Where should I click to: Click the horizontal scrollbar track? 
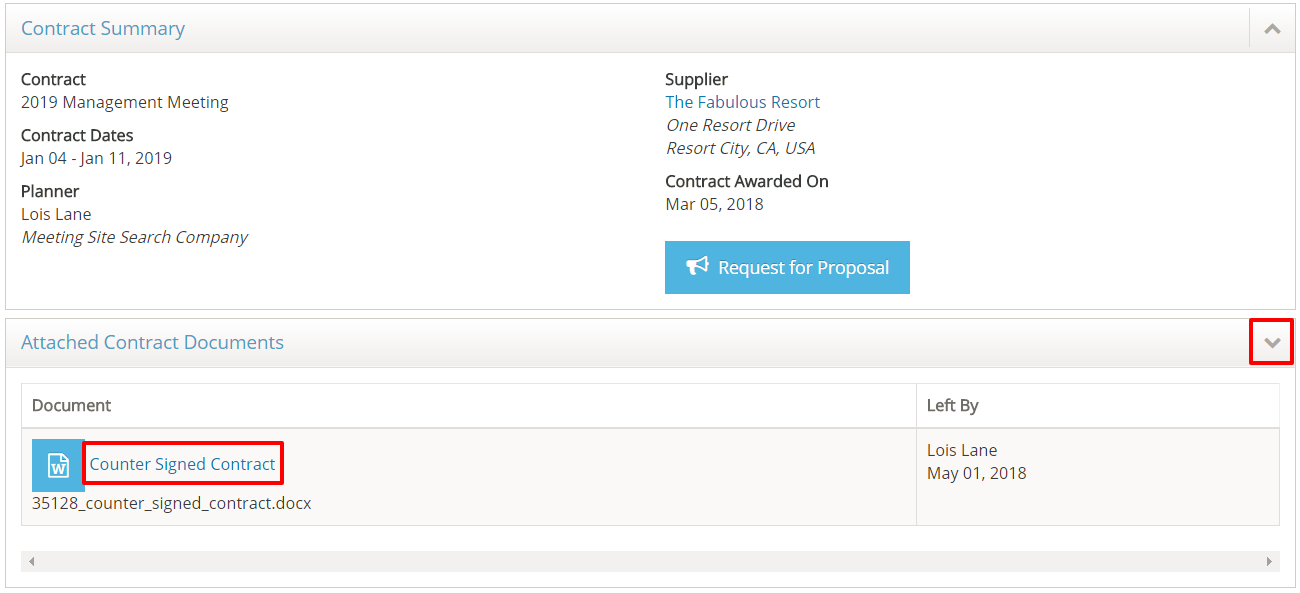click(x=650, y=562)
